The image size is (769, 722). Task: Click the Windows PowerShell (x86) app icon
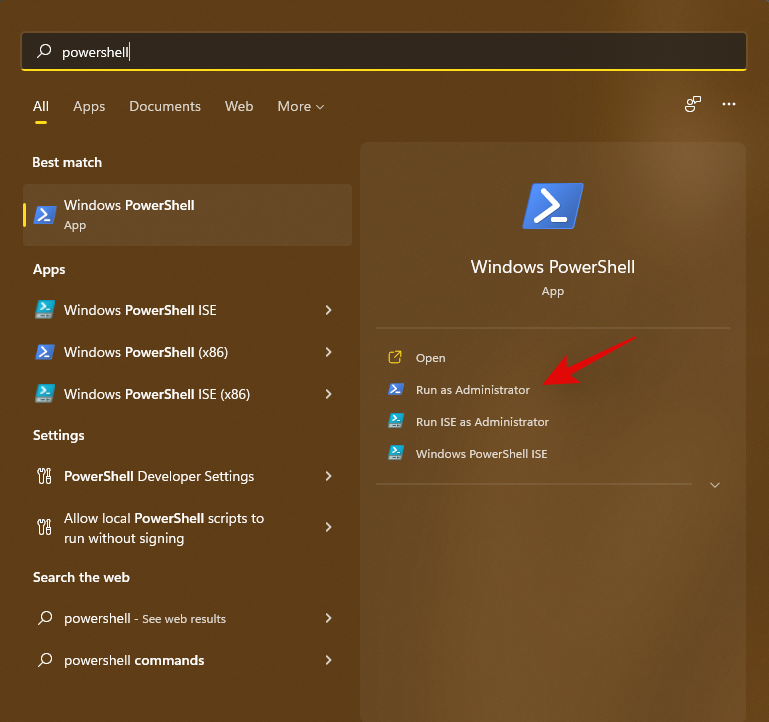click(44, 352)
